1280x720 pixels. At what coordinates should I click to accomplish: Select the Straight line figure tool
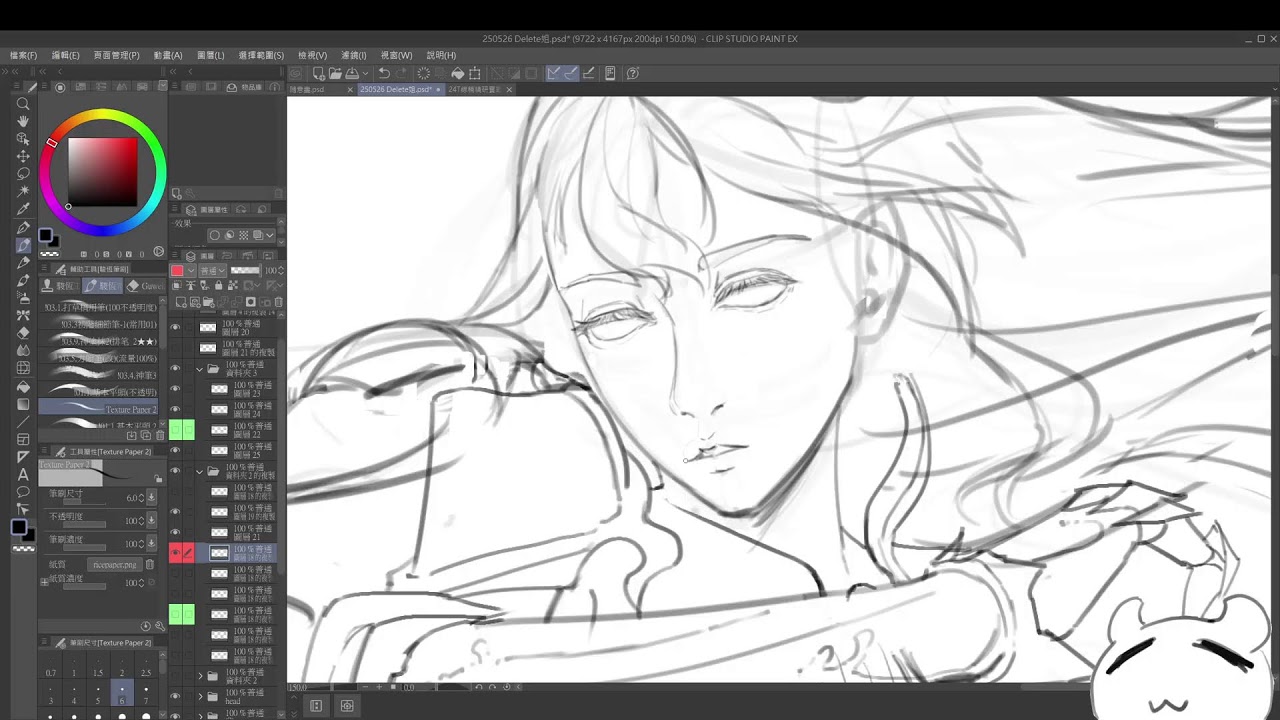pos(23,421)
